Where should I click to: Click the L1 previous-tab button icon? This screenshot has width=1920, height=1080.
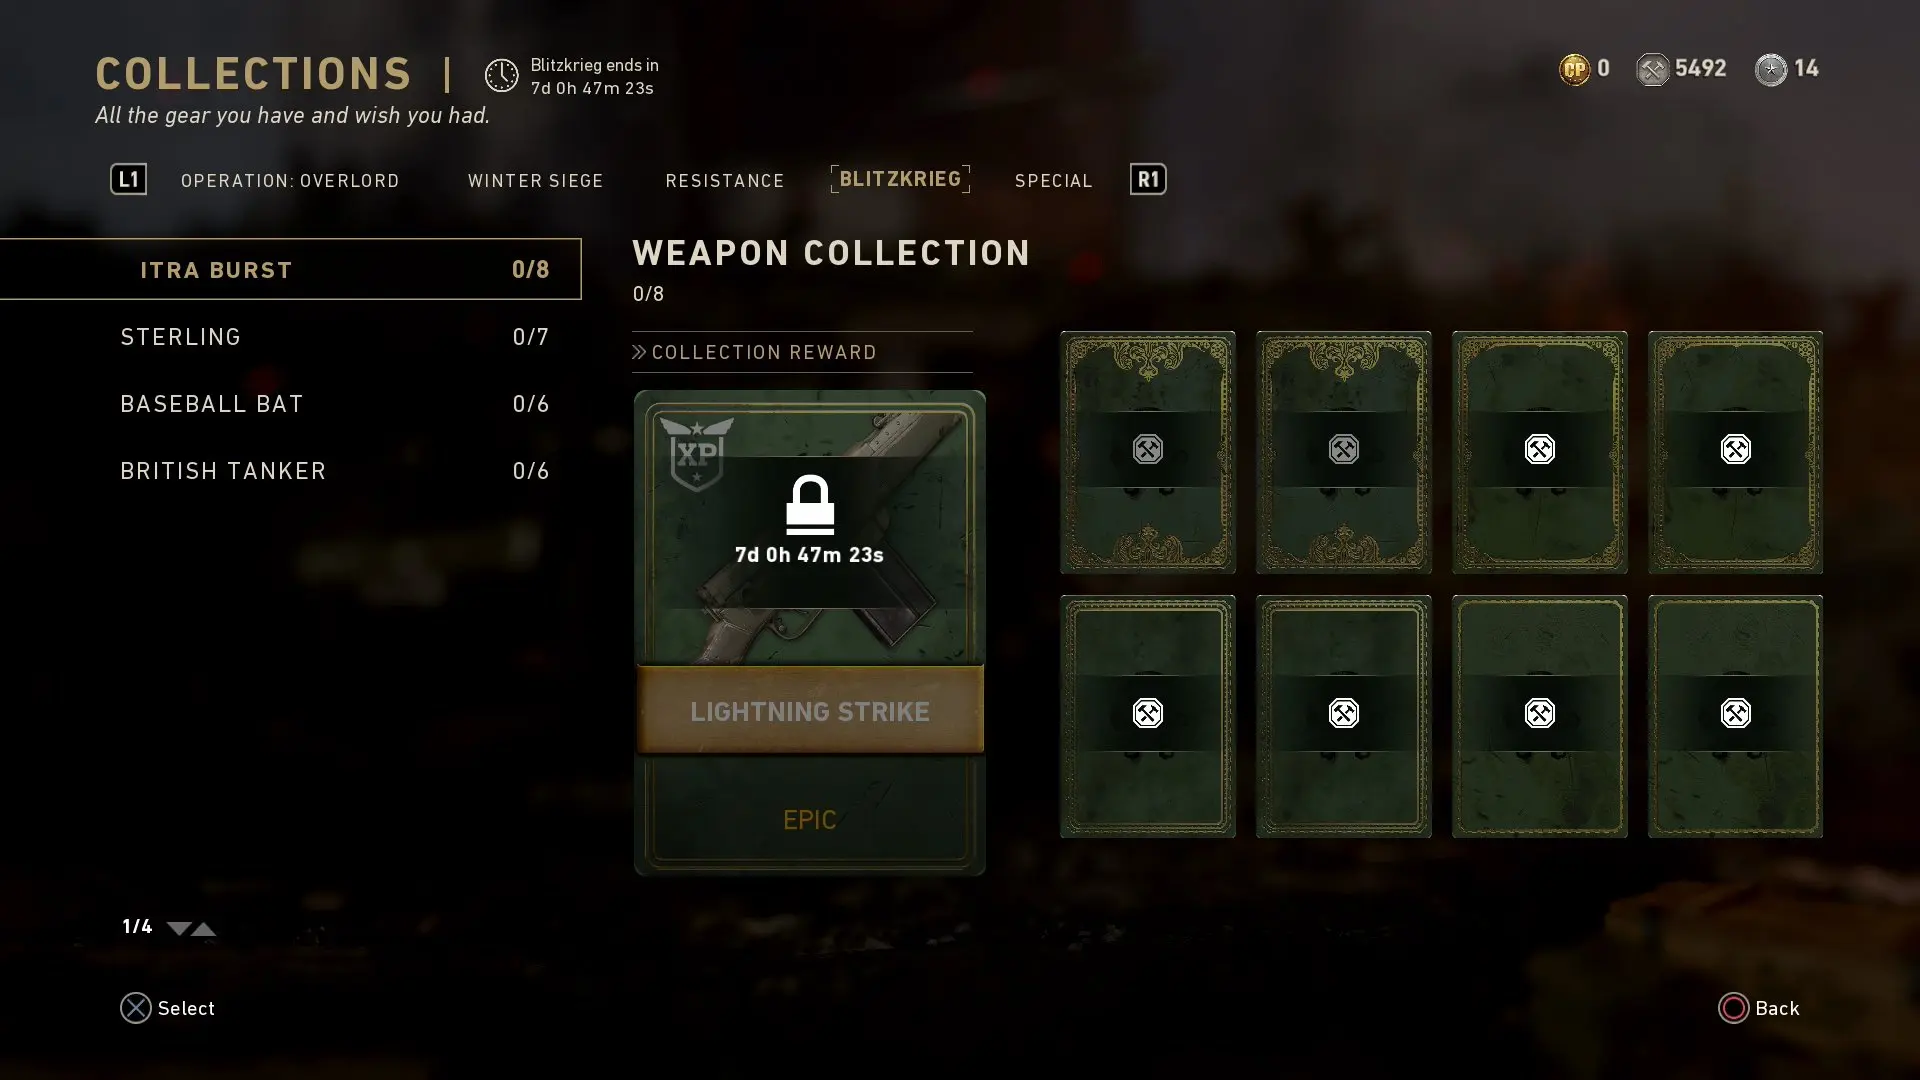pyautogui.click(x=128, y=179)
